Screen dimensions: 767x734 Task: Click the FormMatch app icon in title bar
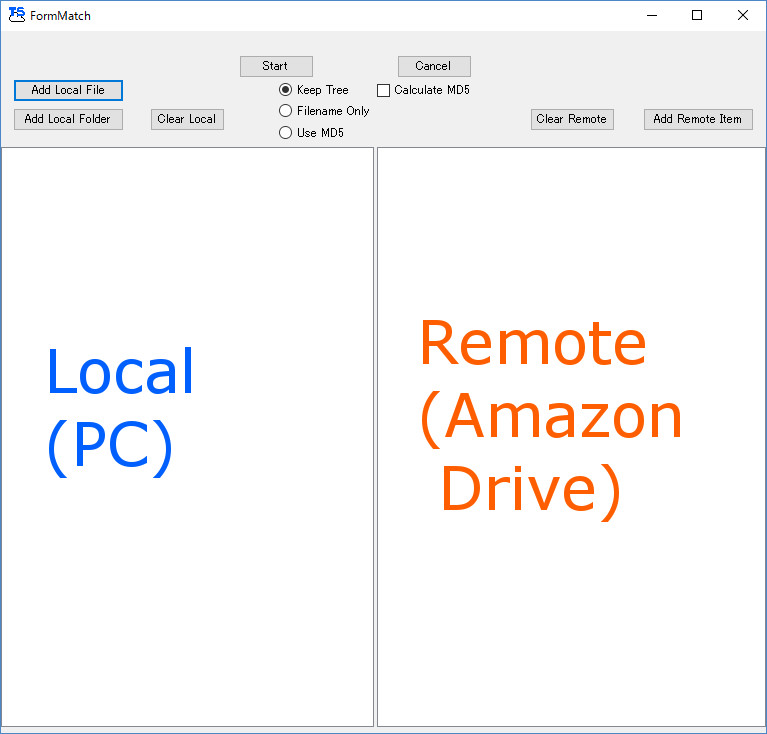point(16,15)
